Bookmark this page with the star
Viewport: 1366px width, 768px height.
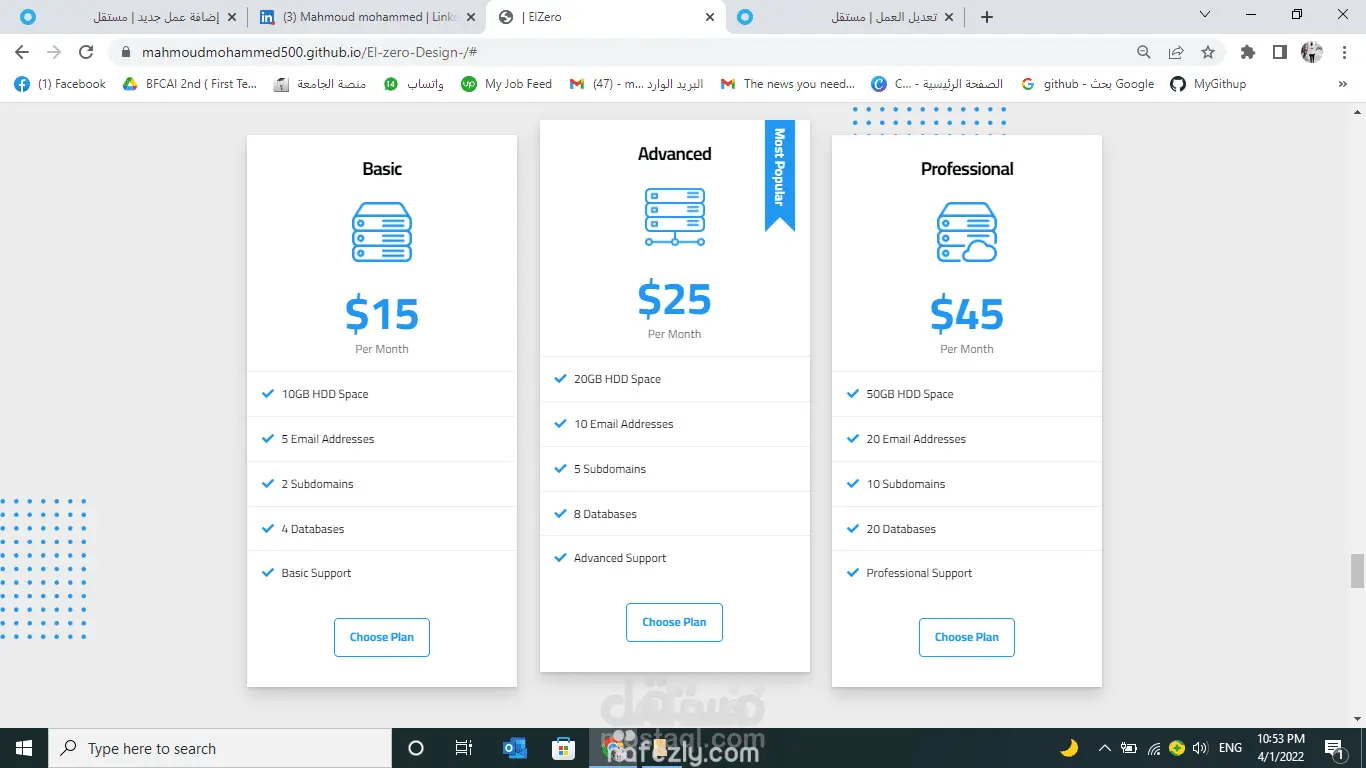[1208, 52]
